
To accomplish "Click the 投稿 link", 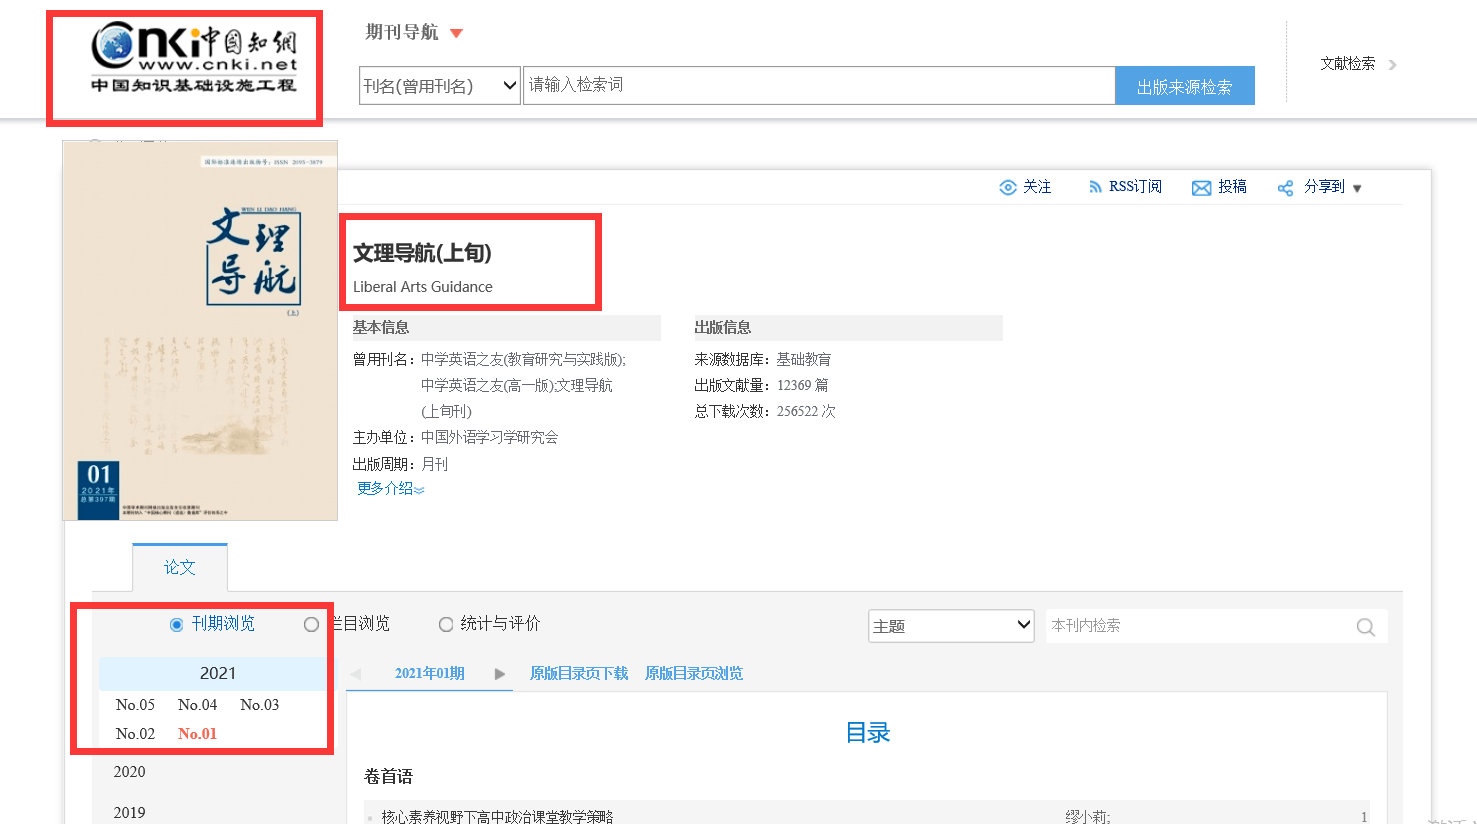I will click(1232, 187).
